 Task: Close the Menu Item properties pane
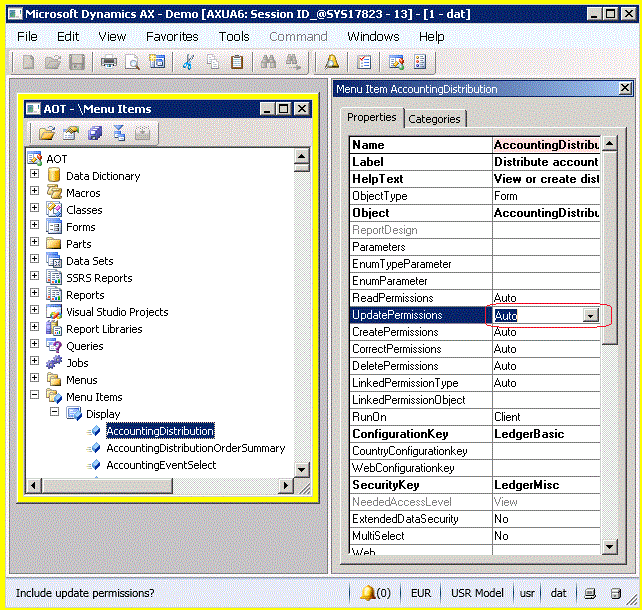click(x=625, y=88)
